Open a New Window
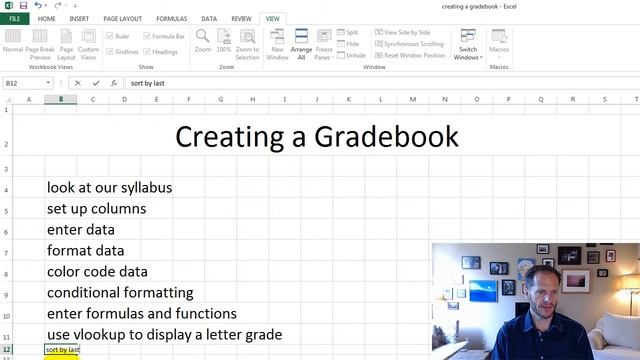Screen dimensions: 640x360 pyautogui.click(x=277, y=45)
